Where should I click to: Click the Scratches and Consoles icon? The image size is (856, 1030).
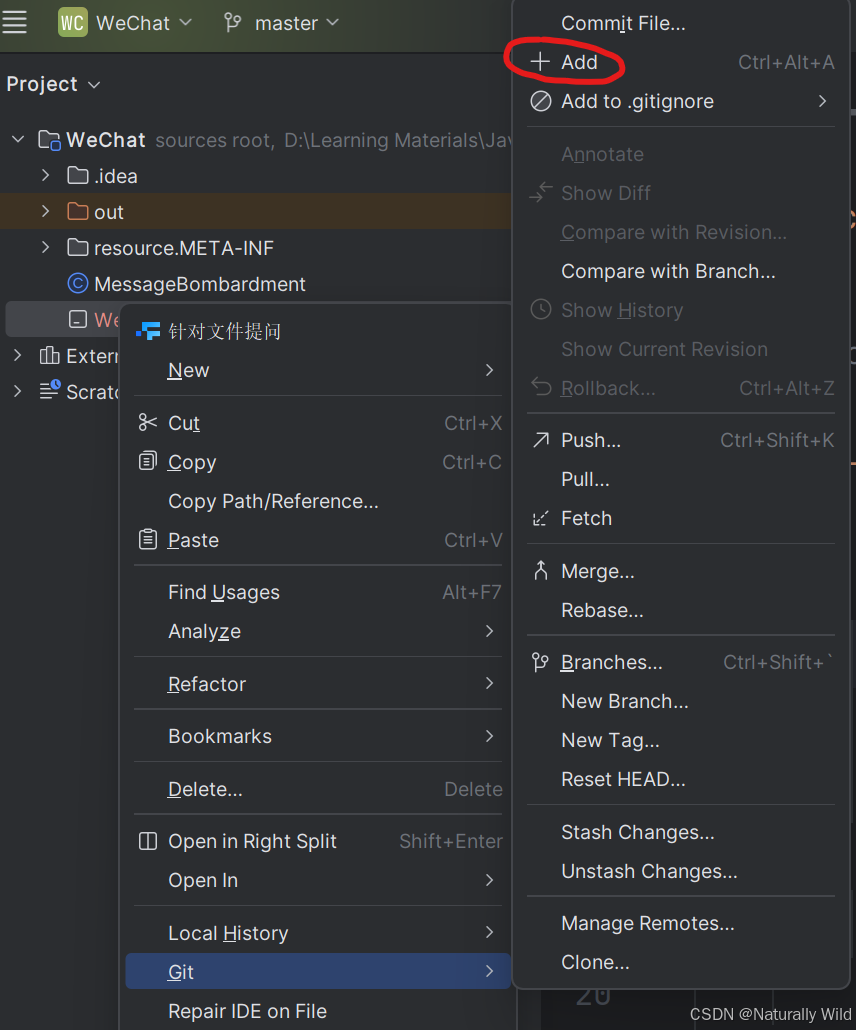coord(50,390)
